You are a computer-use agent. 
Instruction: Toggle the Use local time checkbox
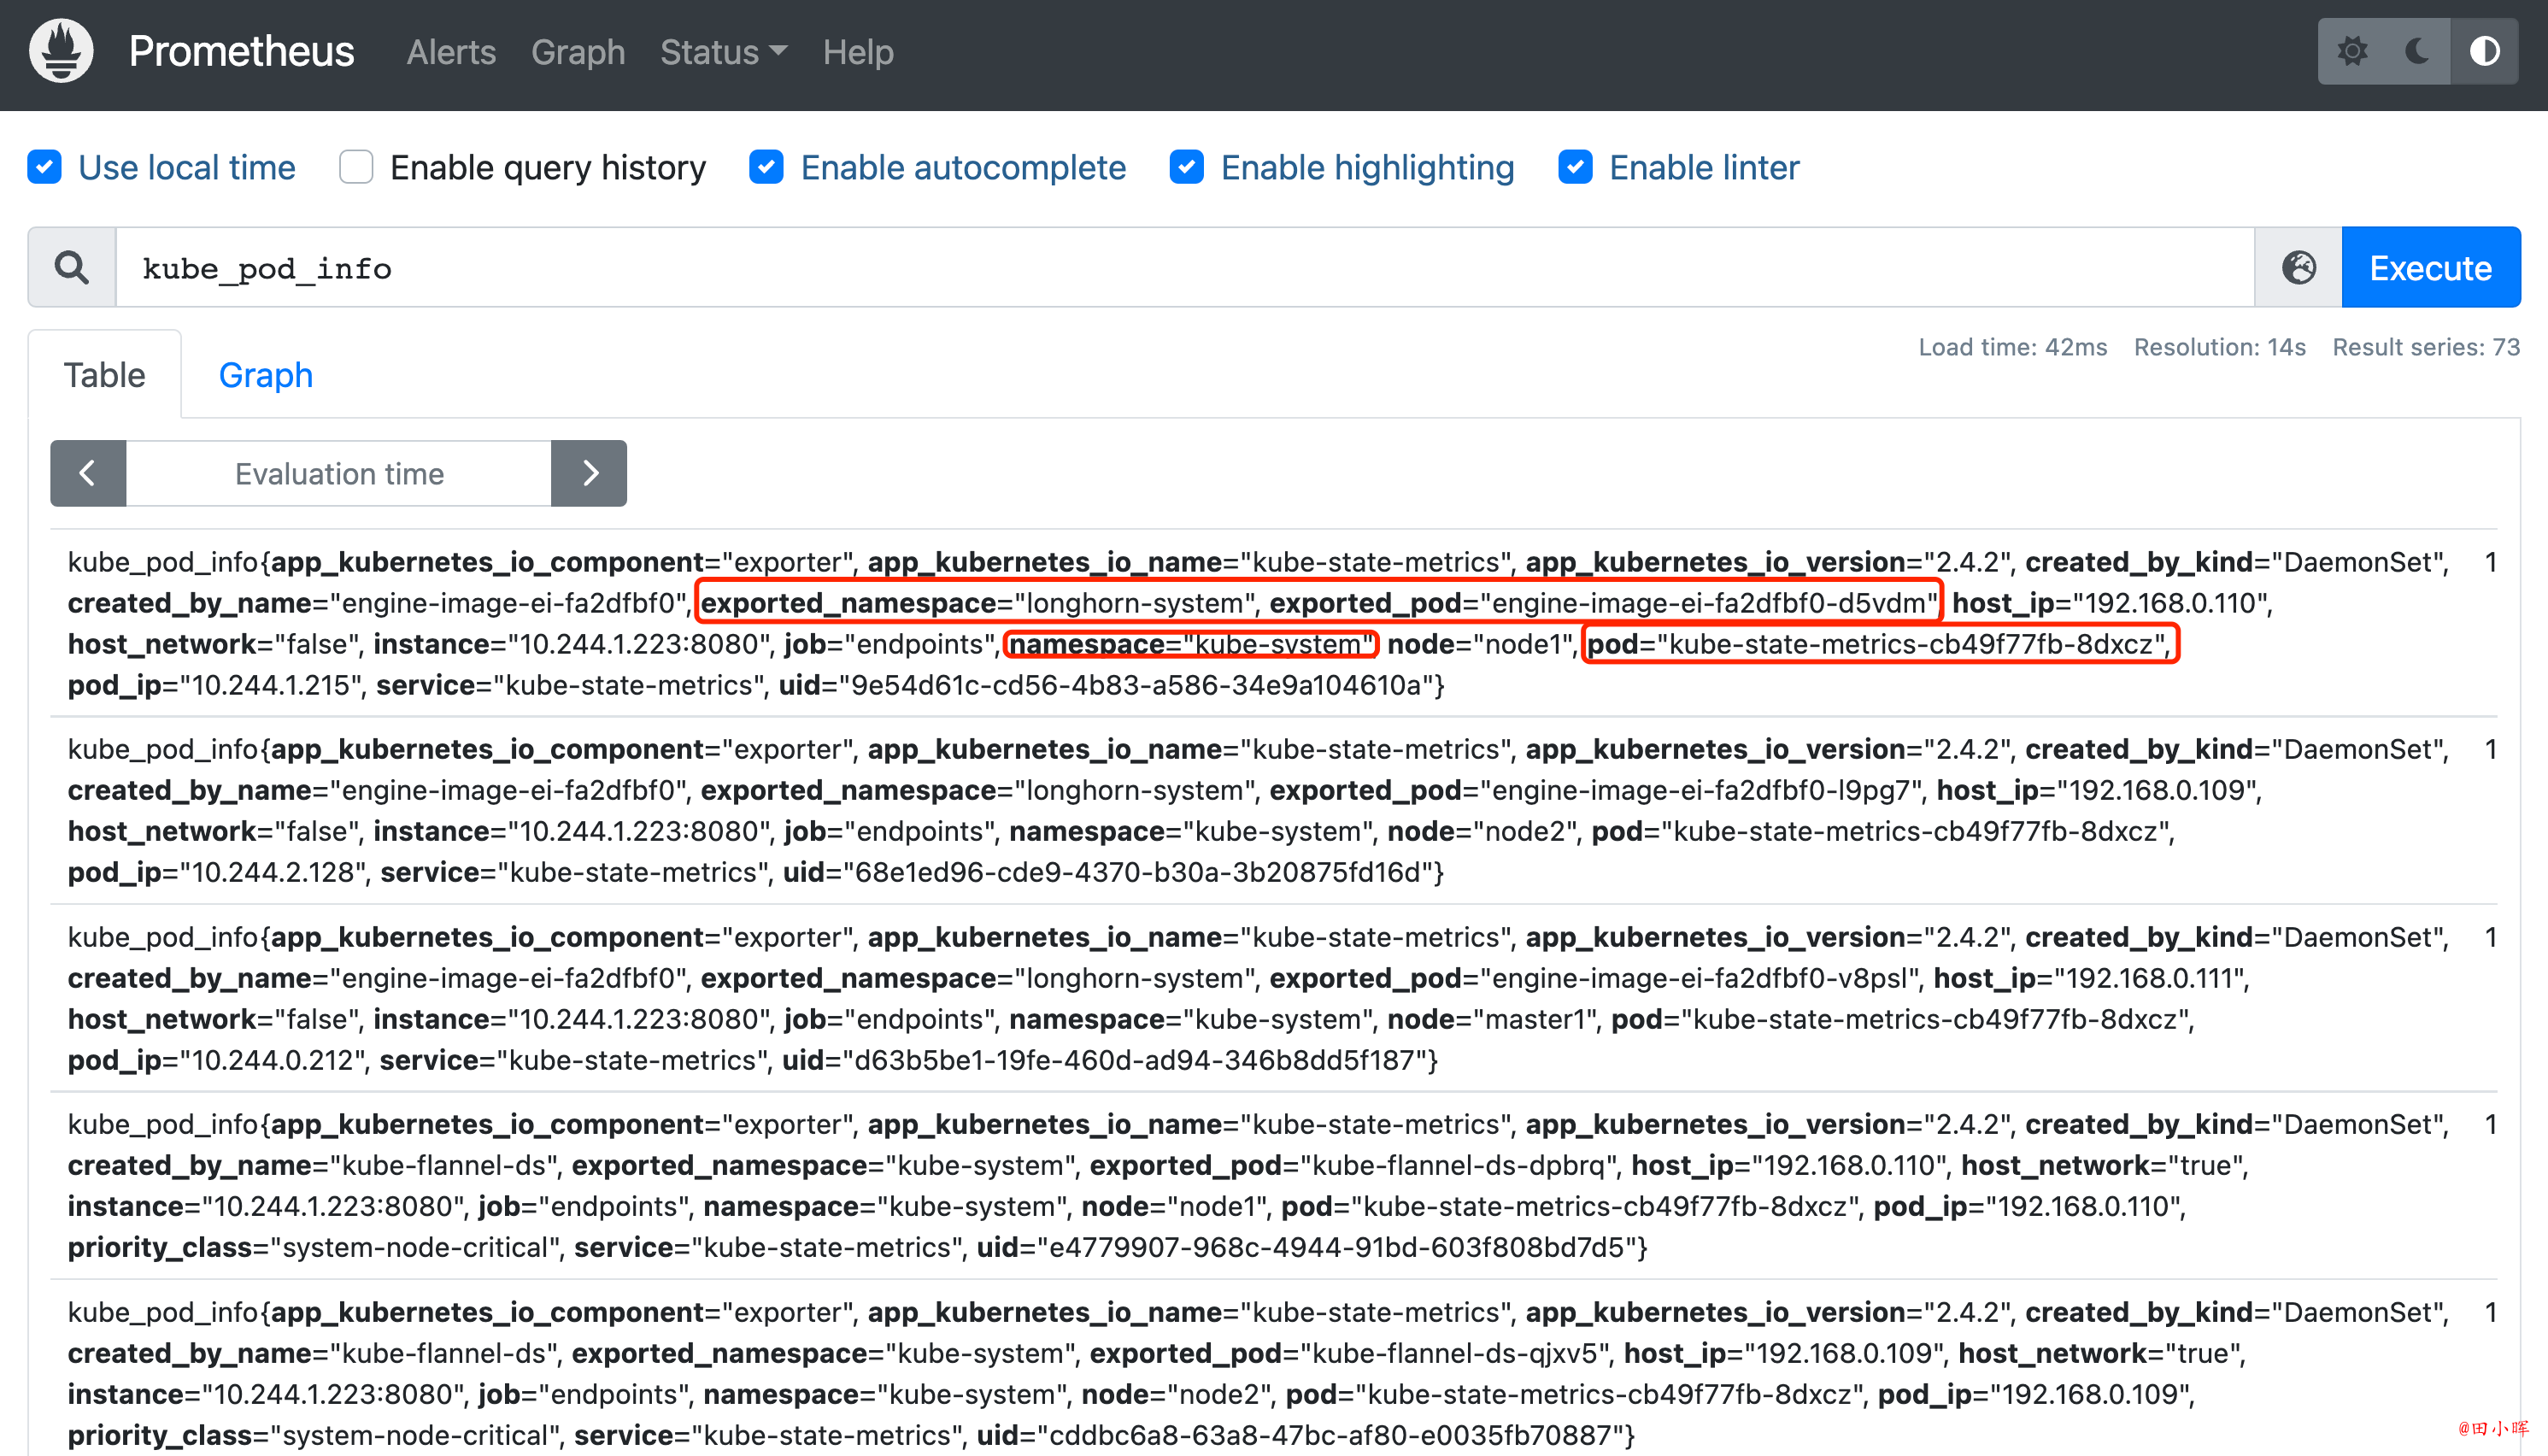coord(45,167)
